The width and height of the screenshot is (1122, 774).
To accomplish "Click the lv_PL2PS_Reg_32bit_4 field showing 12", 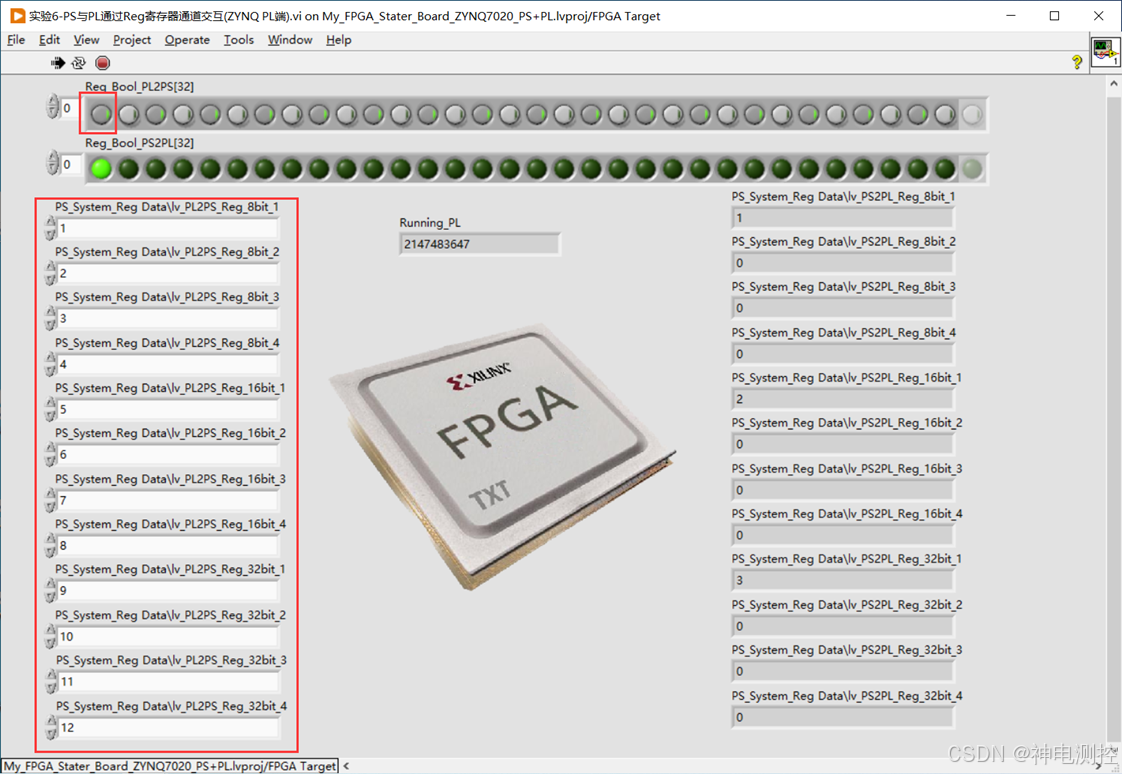I will tap(168, 727).
